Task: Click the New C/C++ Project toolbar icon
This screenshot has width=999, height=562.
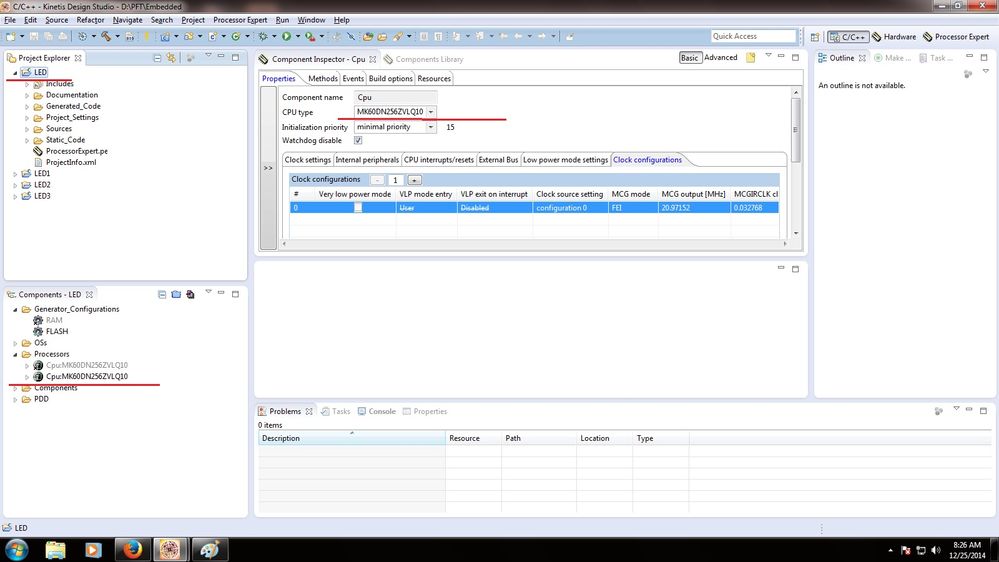Action: [165, 36]
